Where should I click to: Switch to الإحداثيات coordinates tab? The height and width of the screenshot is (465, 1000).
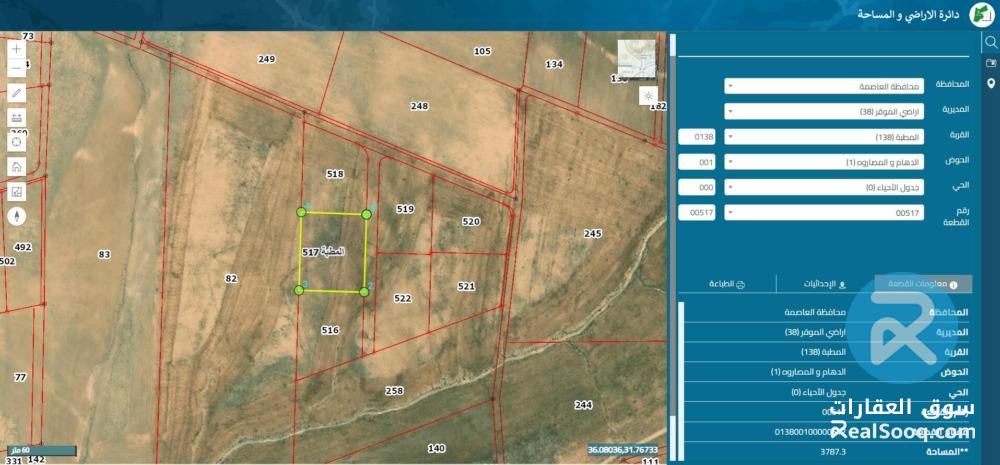coord(825,284)
